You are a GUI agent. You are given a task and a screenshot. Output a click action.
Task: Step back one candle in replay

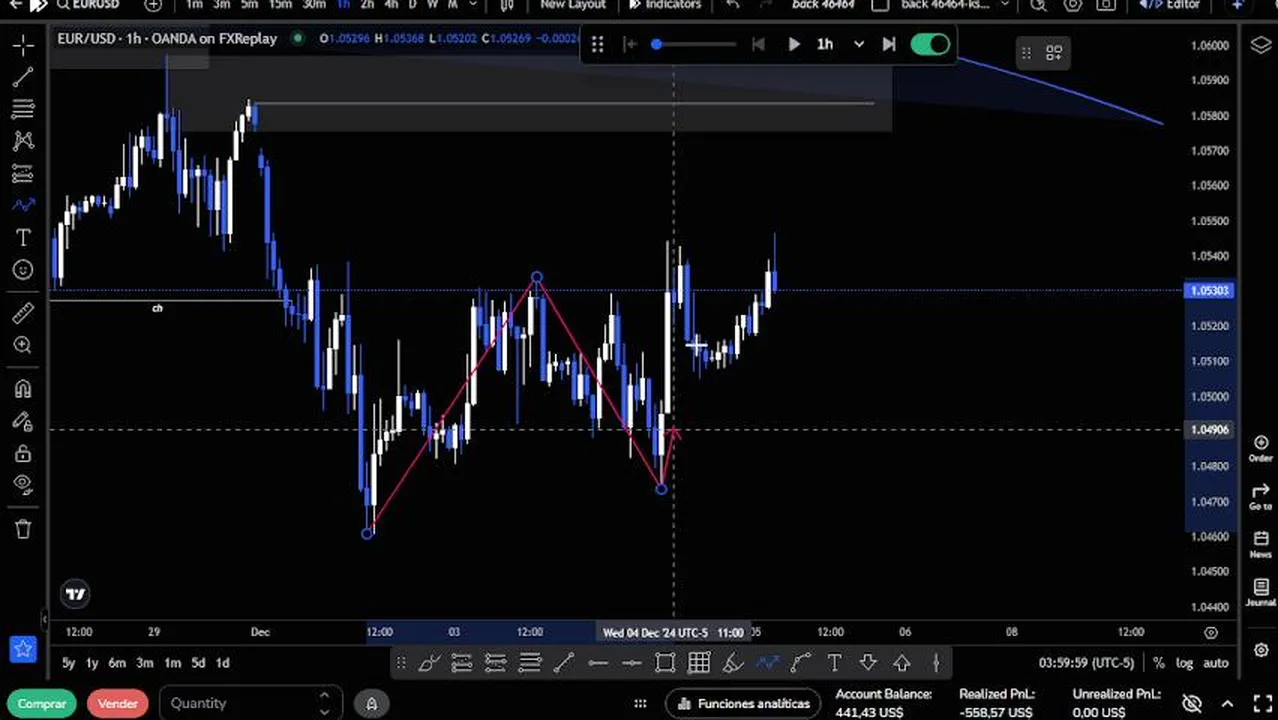(758, 44)
